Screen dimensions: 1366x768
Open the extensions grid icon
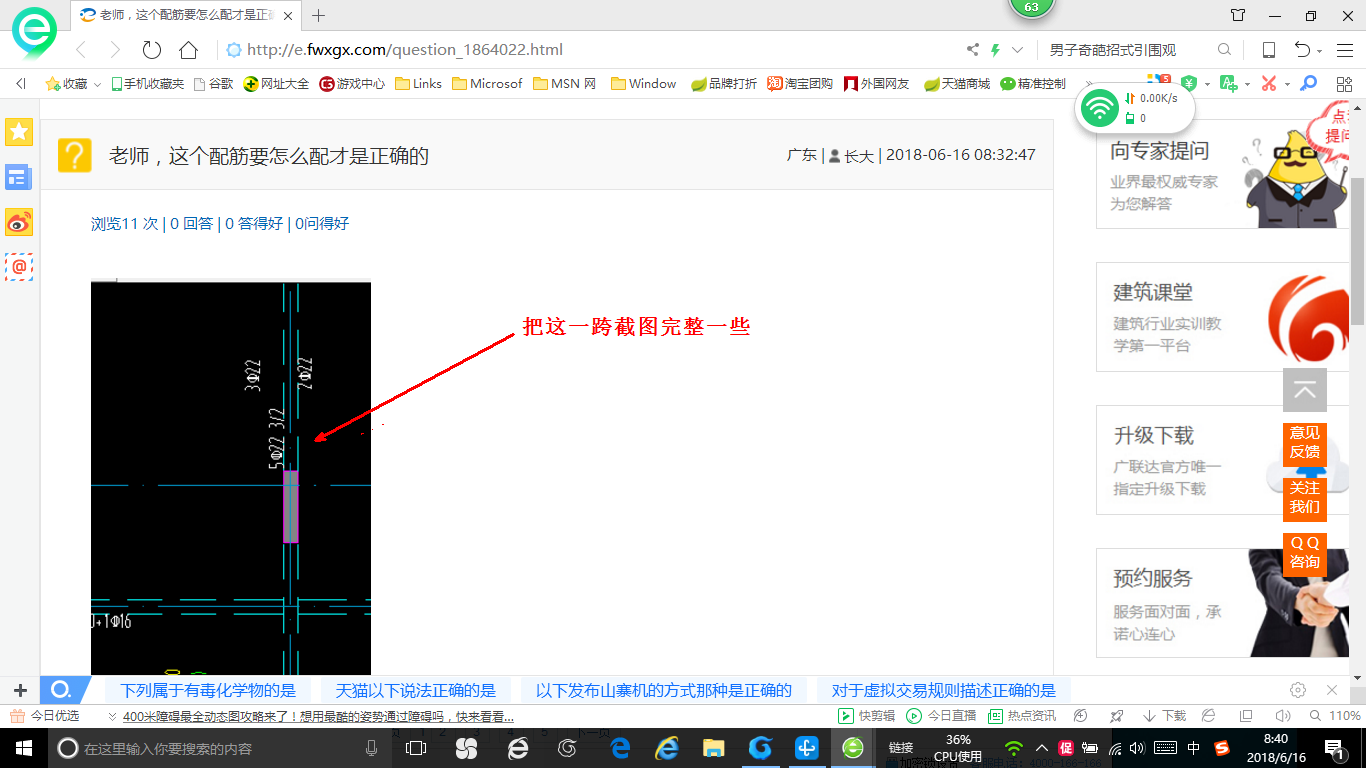[x=1343, y=84]
